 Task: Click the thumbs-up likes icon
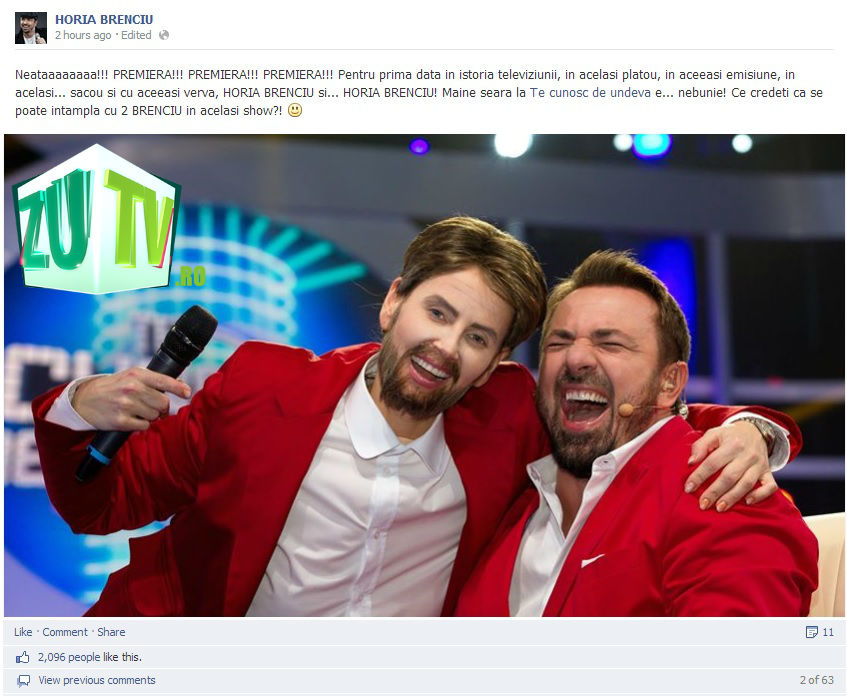point(23,657)
